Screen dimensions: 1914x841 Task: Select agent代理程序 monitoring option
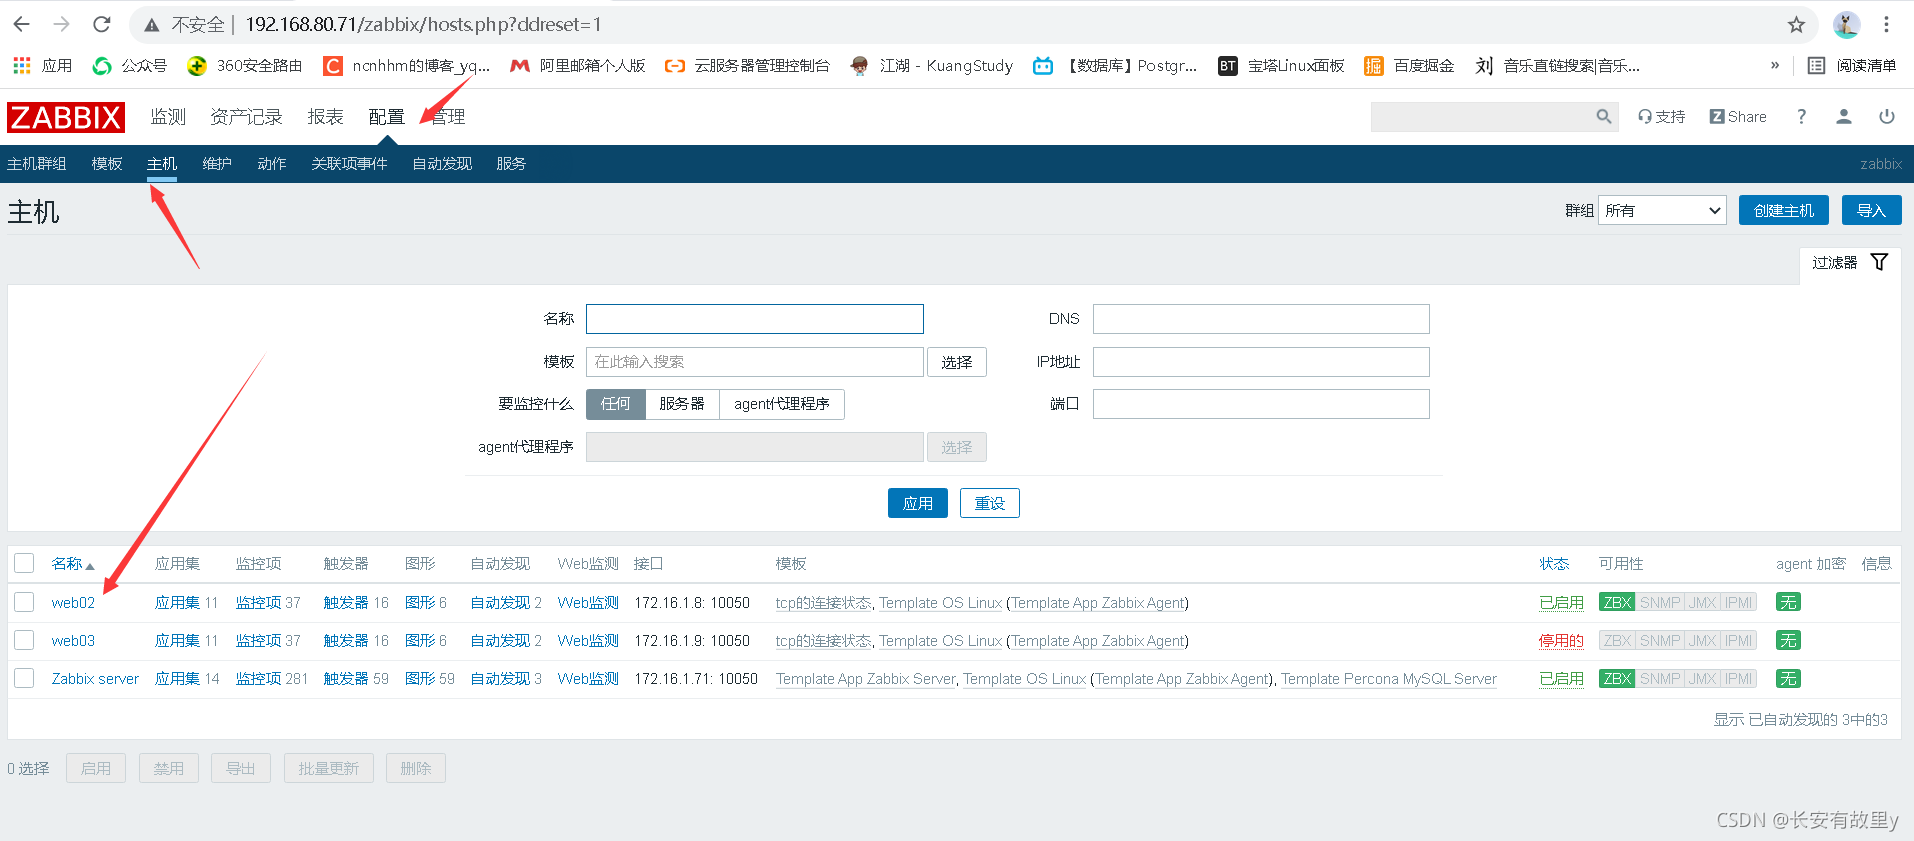tap(782, 404)
